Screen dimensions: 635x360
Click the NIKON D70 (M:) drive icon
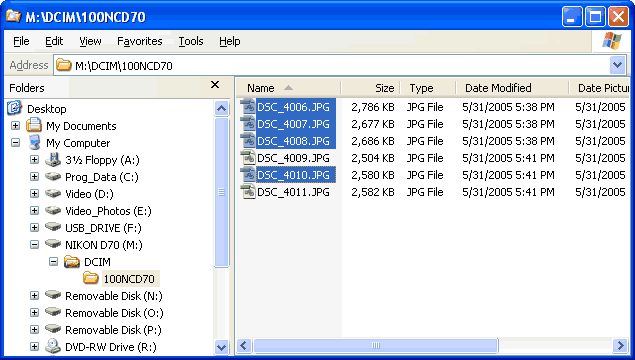pyautogui.click(x=53, y=244)
